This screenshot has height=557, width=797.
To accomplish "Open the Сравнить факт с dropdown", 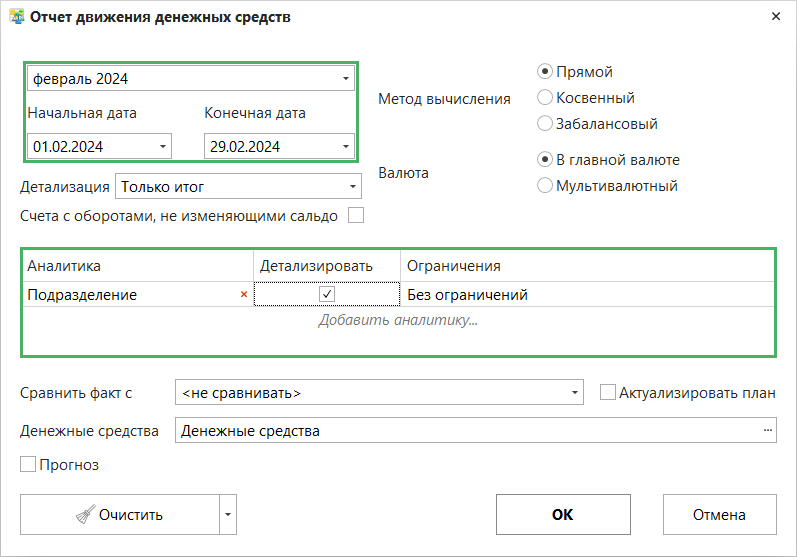I will [x=574, y=393].
